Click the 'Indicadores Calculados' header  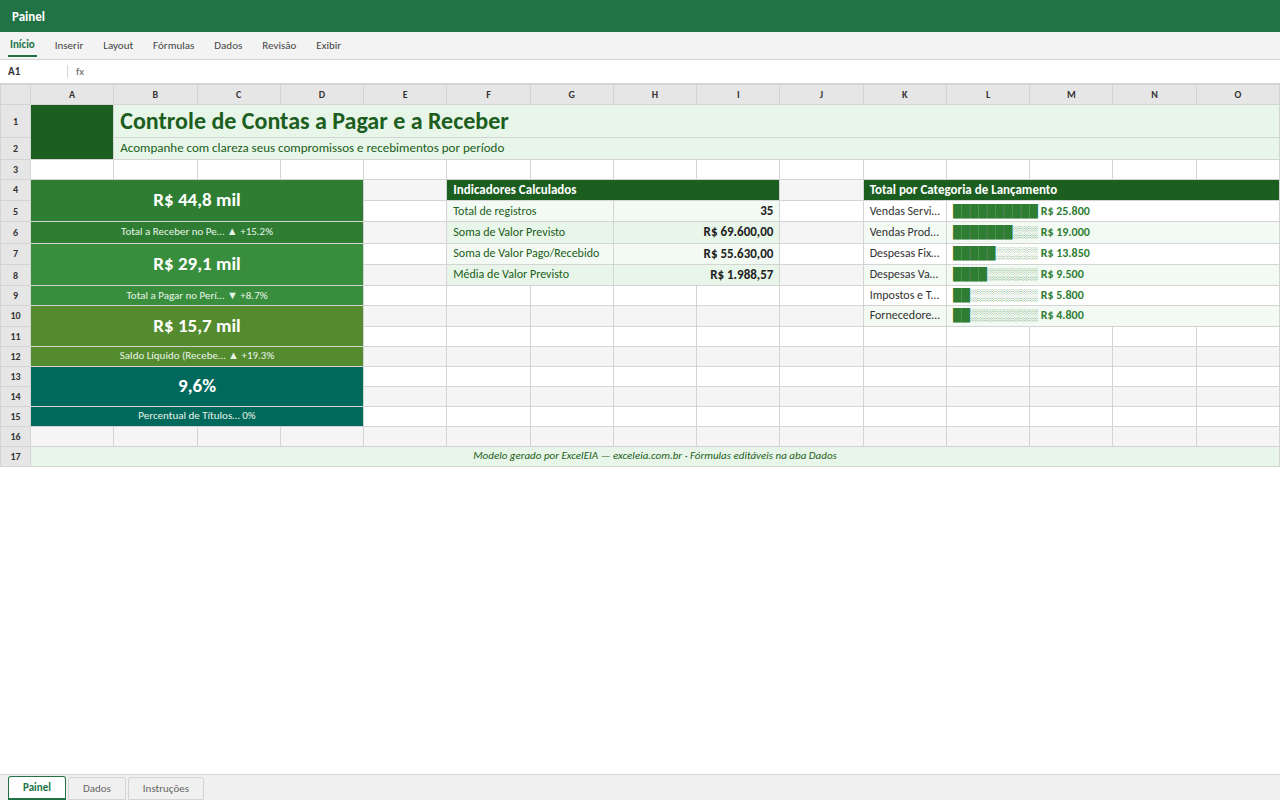coord(613,190)
